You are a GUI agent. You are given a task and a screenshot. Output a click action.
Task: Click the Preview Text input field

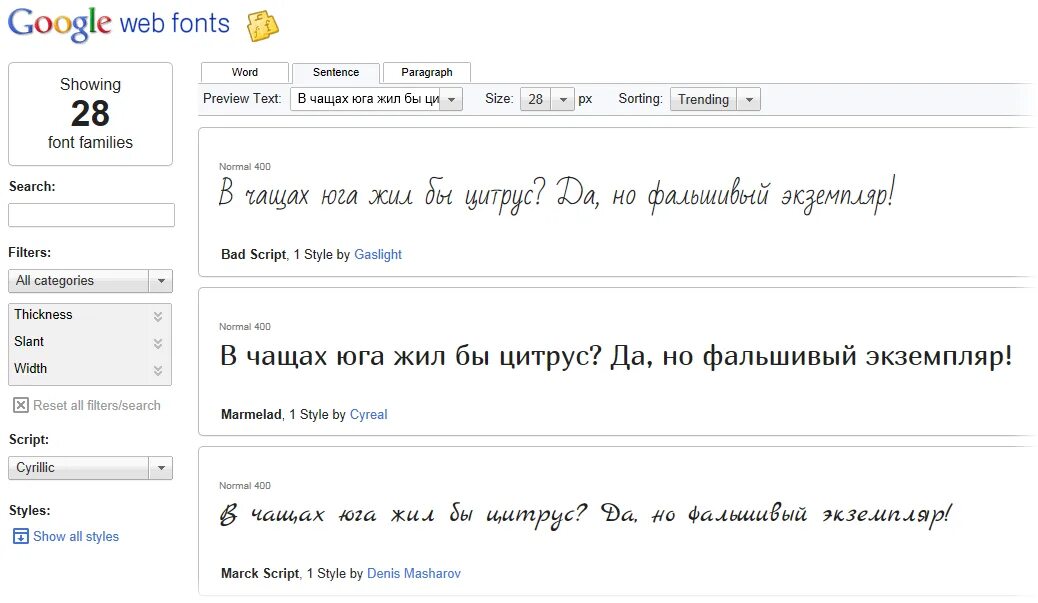coord(366,99)
